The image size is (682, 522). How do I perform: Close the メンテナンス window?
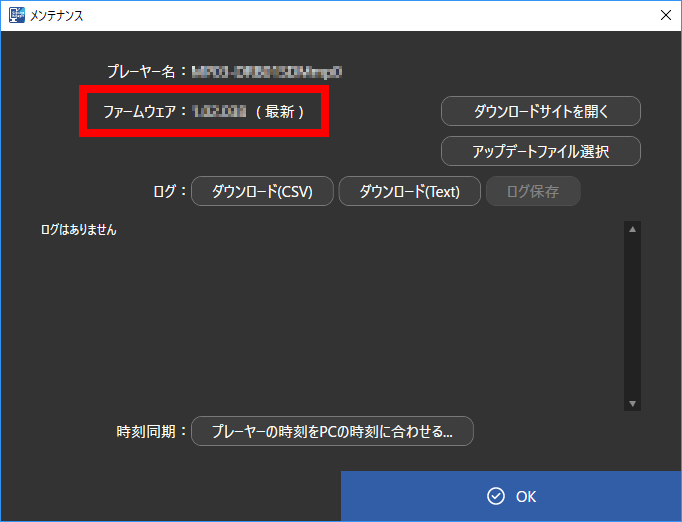(664, 15)
